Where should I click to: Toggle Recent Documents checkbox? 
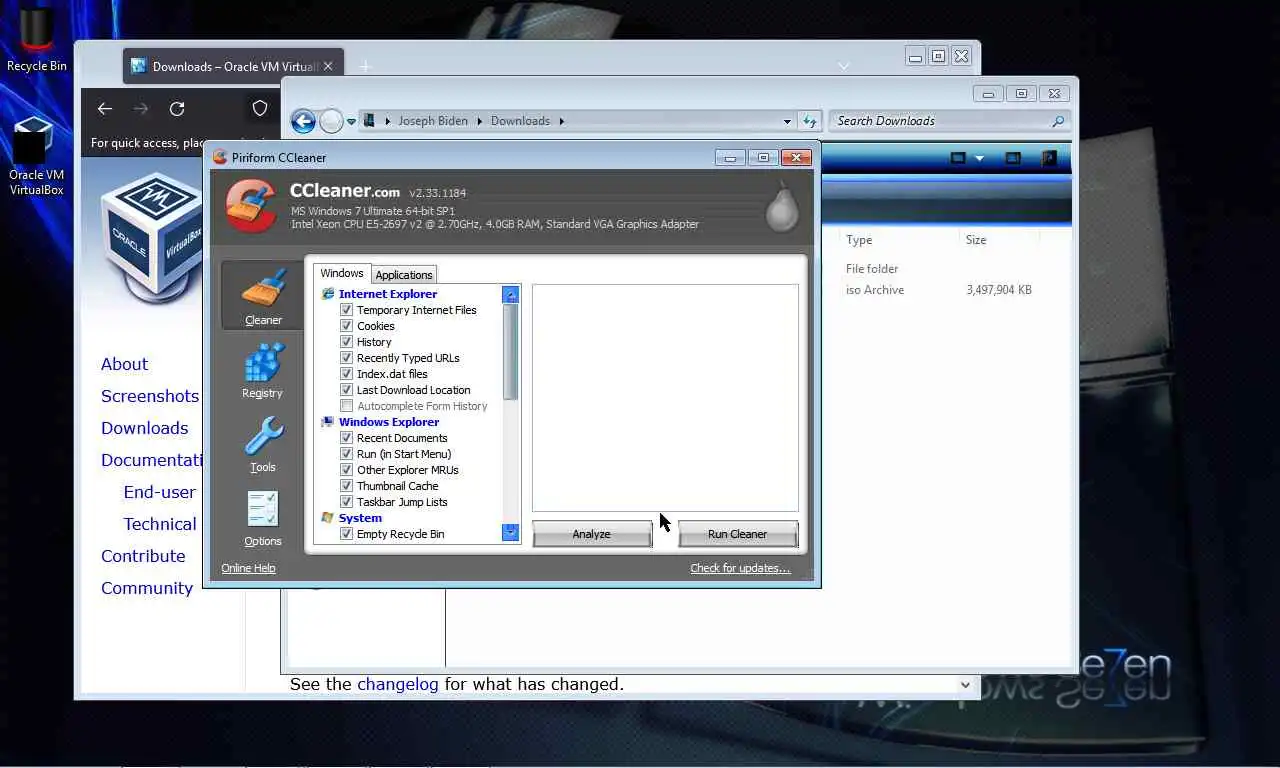tap(347, 438)
